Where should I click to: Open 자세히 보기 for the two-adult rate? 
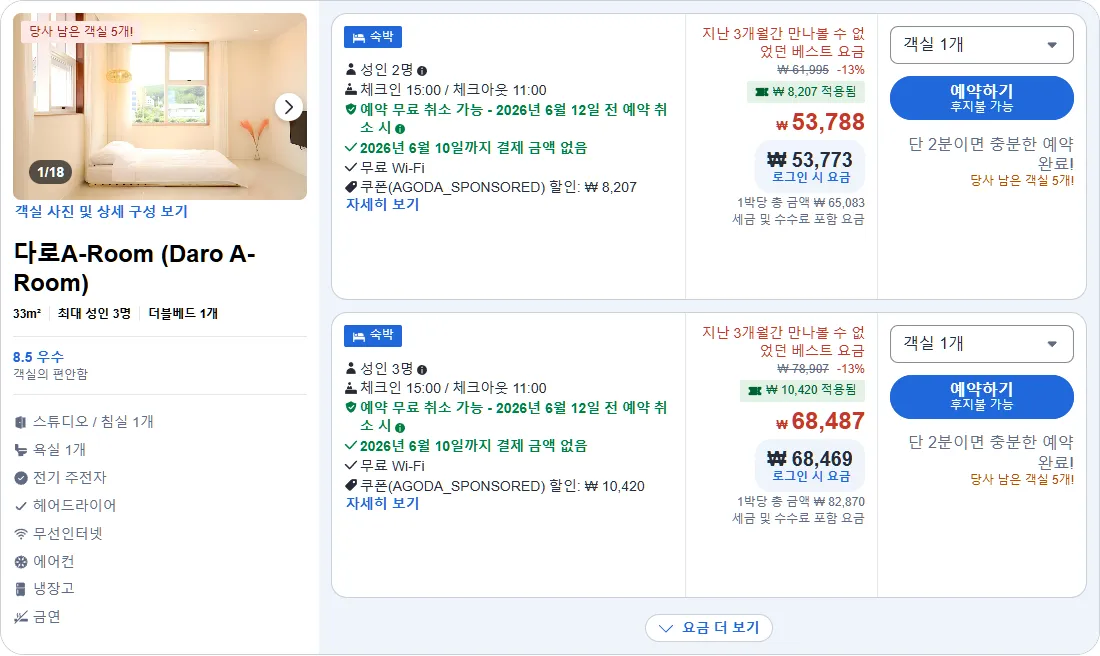382,205
